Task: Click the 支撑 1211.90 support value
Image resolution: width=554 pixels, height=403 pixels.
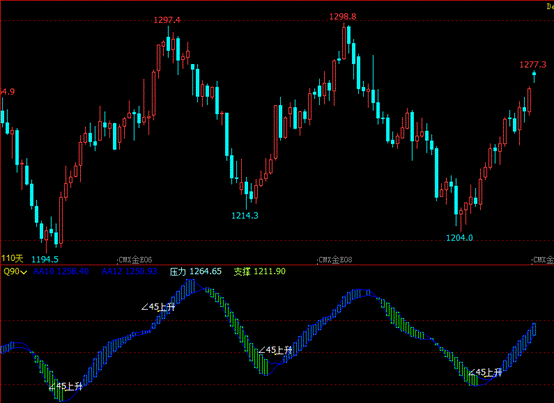Action: (x=259, y=271)
